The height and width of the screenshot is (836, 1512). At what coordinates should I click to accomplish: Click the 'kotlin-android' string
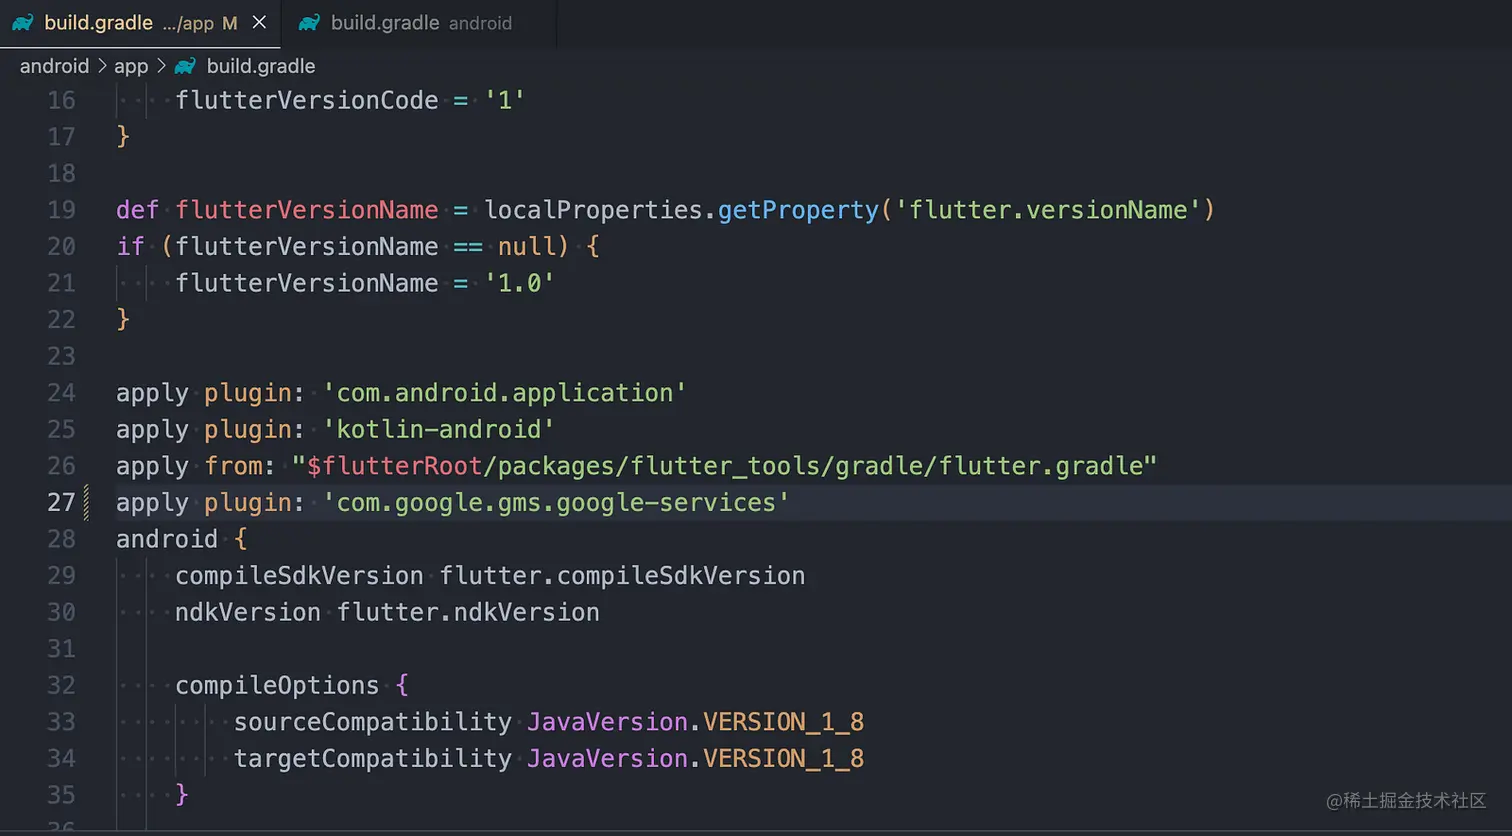pos(438,429)
